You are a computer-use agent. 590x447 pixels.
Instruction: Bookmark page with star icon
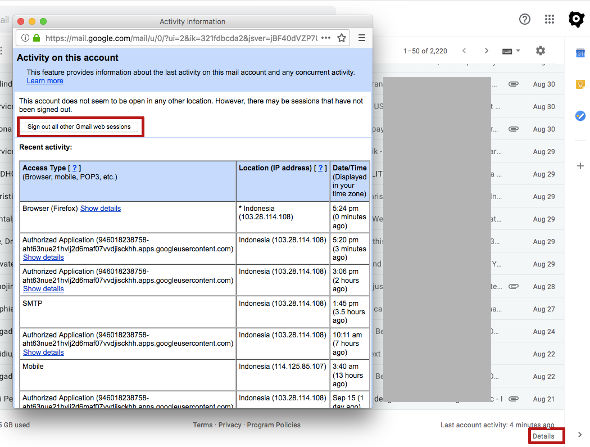(341, 38)
